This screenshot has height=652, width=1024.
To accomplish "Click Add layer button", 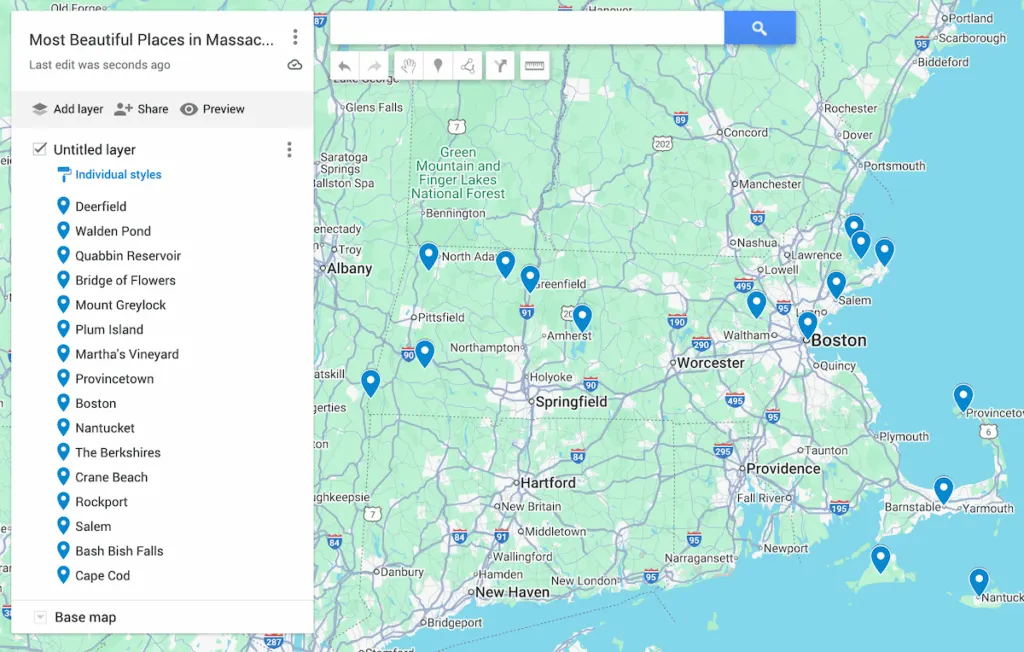I will 68,109.
